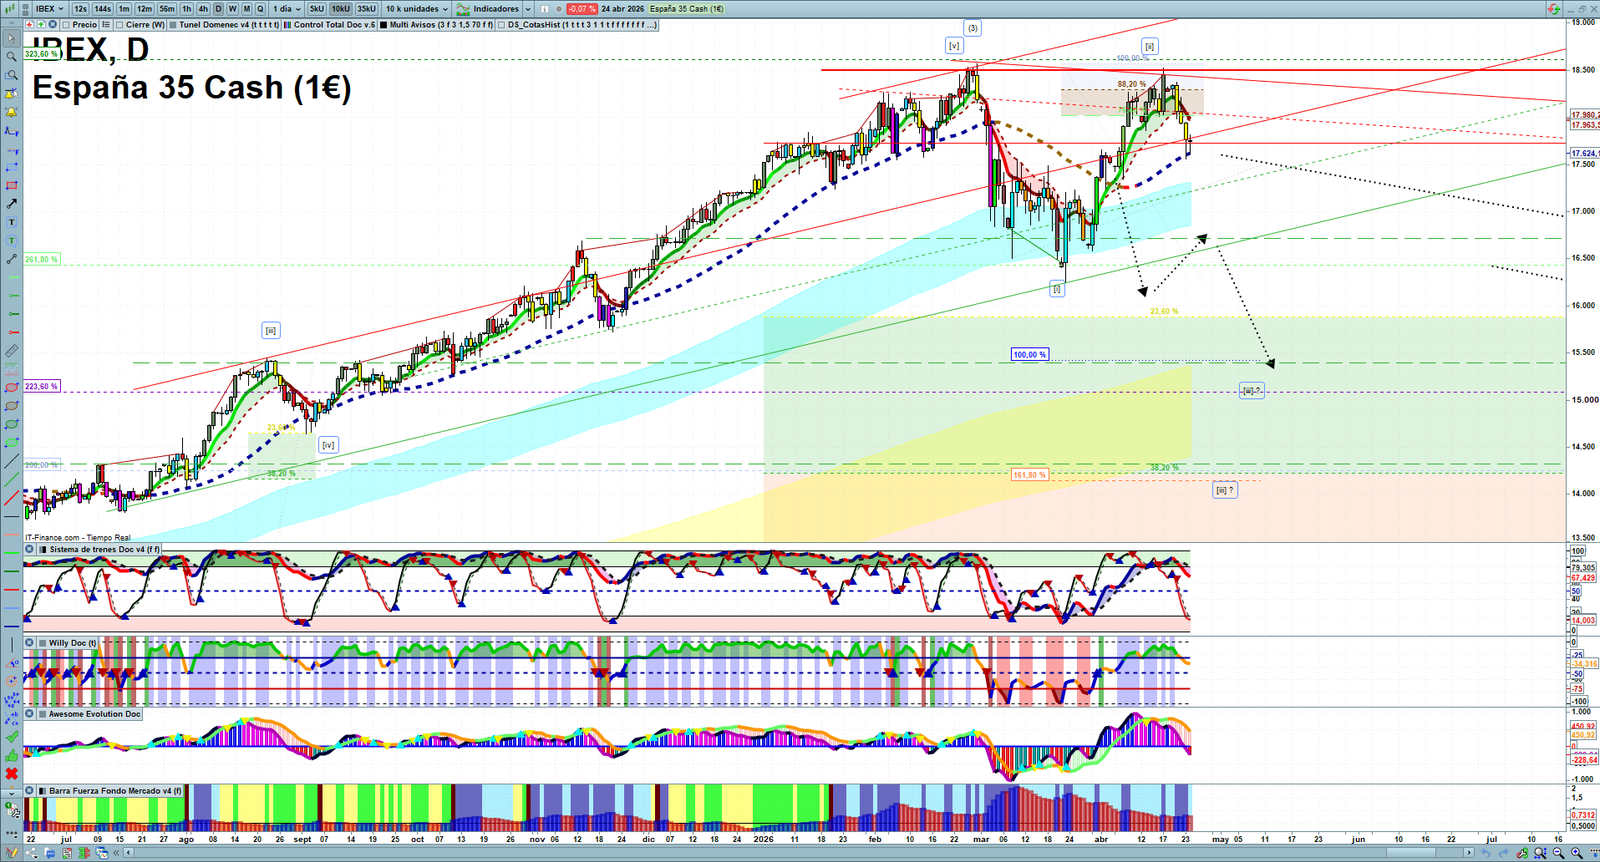Select the zoom-area selection tool
This screenshot has width=1600, height=862.
(11, 75)
